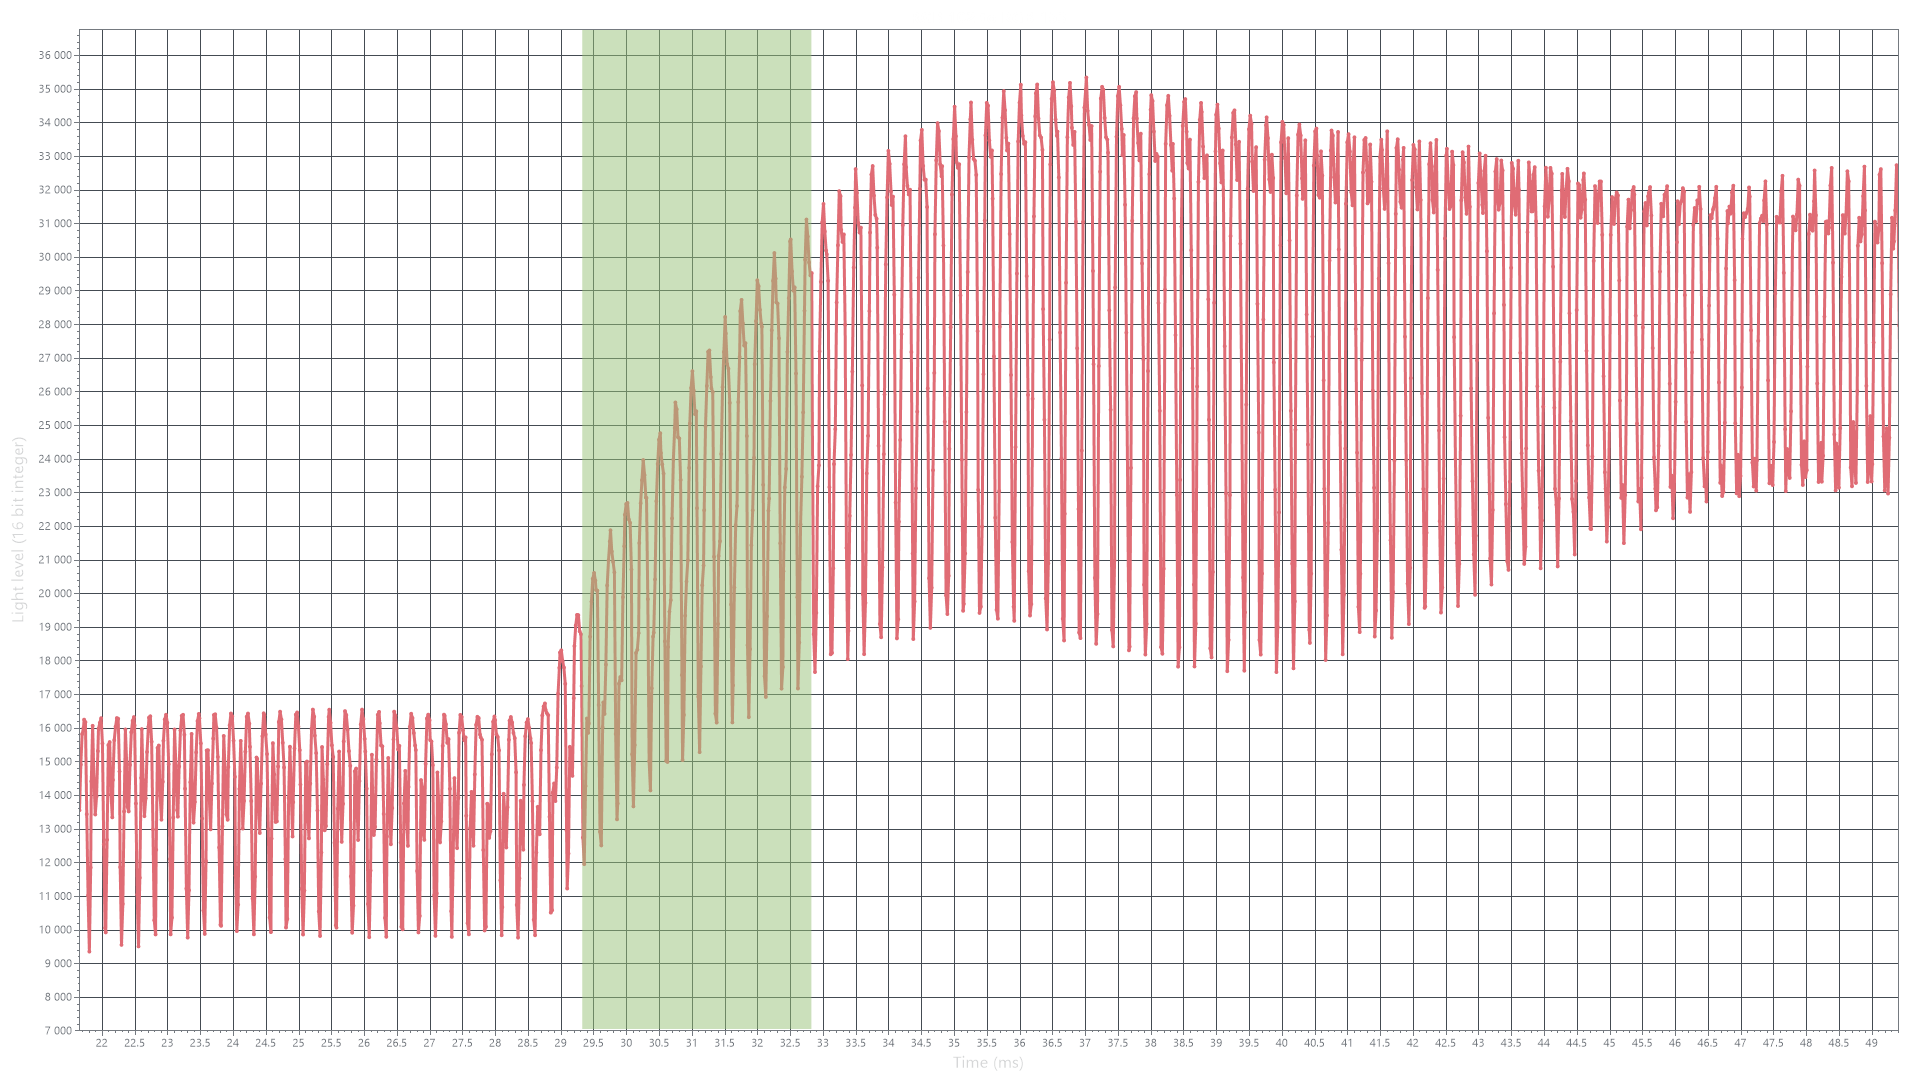Click the 29.5 tick label on the time axis
The width and height of the screenshot is (1920, 1080).
click(593, 1043)
